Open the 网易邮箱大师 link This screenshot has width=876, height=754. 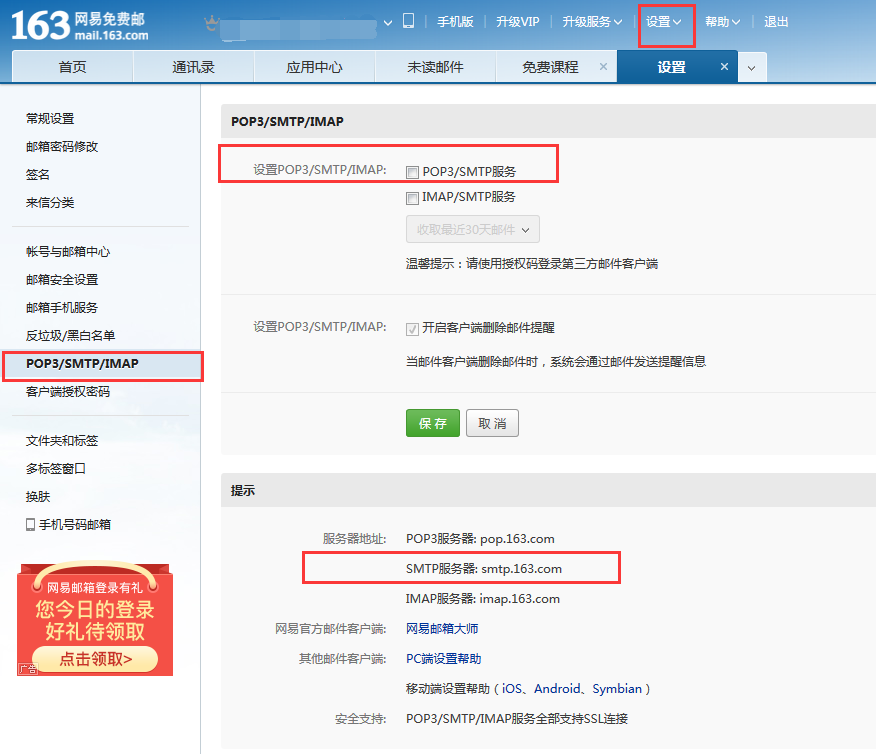point(442,628)
